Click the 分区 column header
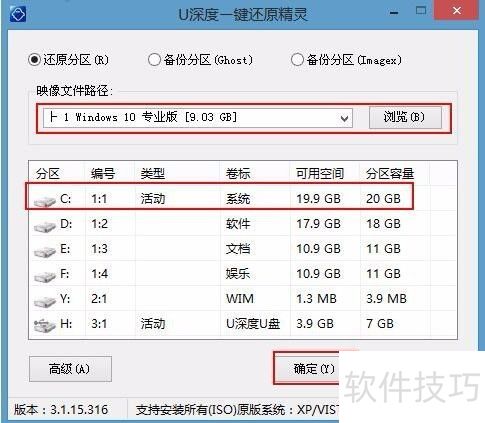This screenshot has width=485, height=423. click(x=48, y=174)
